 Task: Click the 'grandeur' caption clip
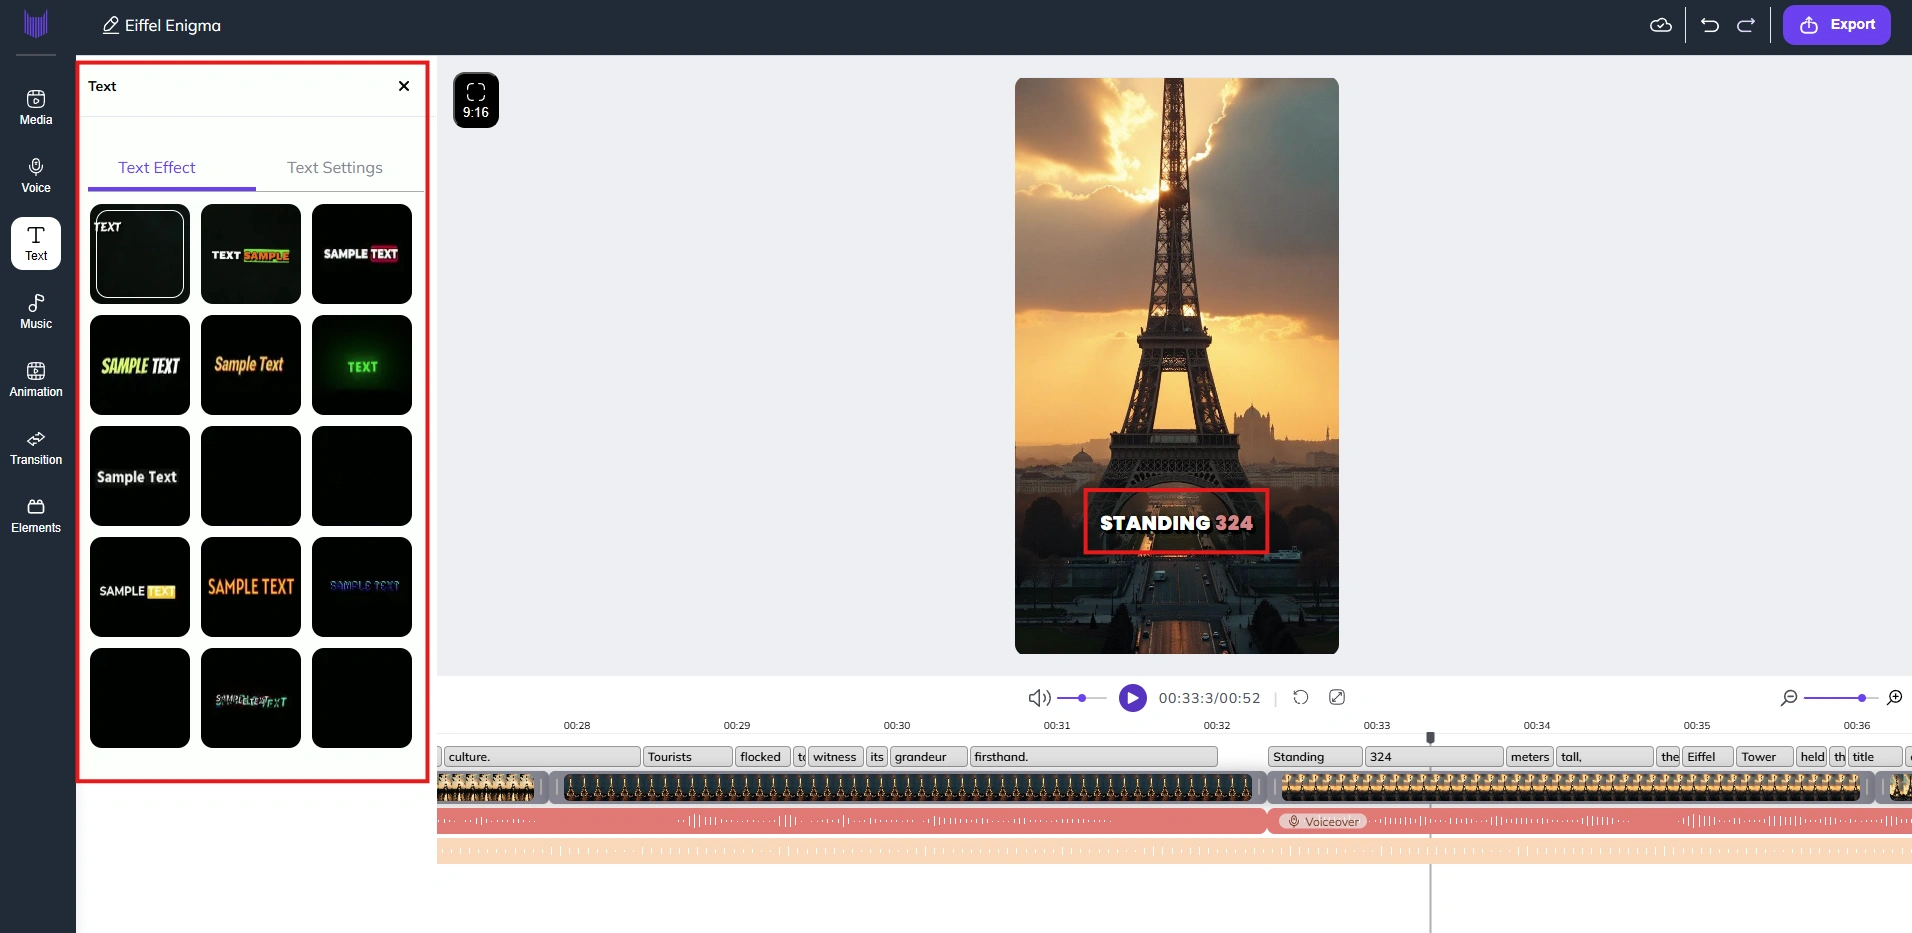(929, 757)
